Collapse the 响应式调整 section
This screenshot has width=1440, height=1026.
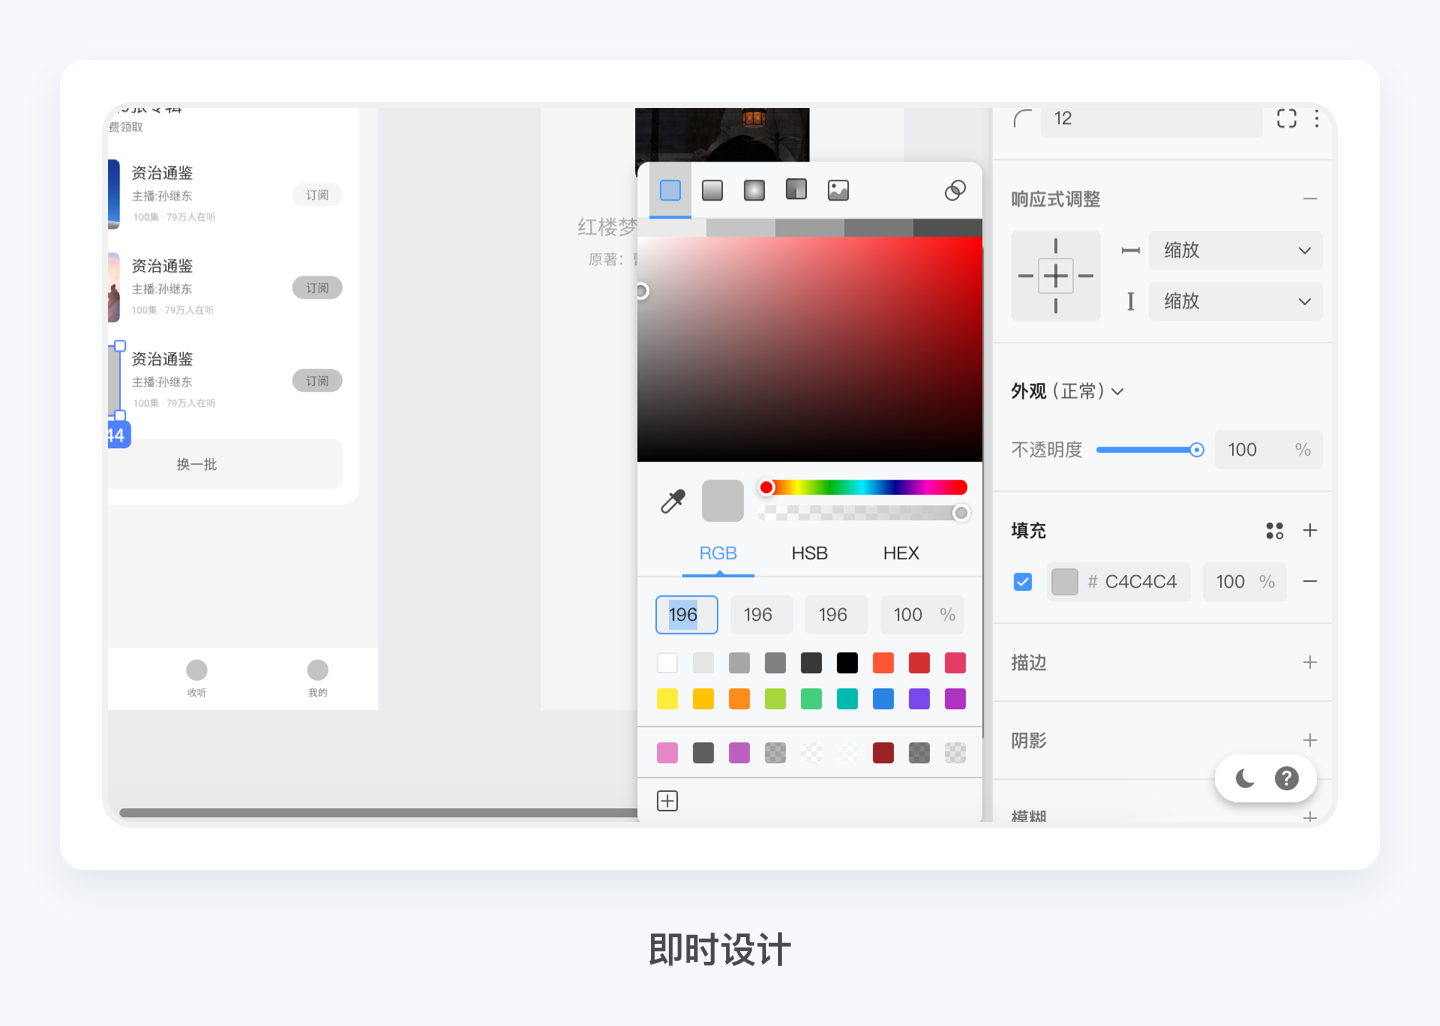pos(1310,198)
